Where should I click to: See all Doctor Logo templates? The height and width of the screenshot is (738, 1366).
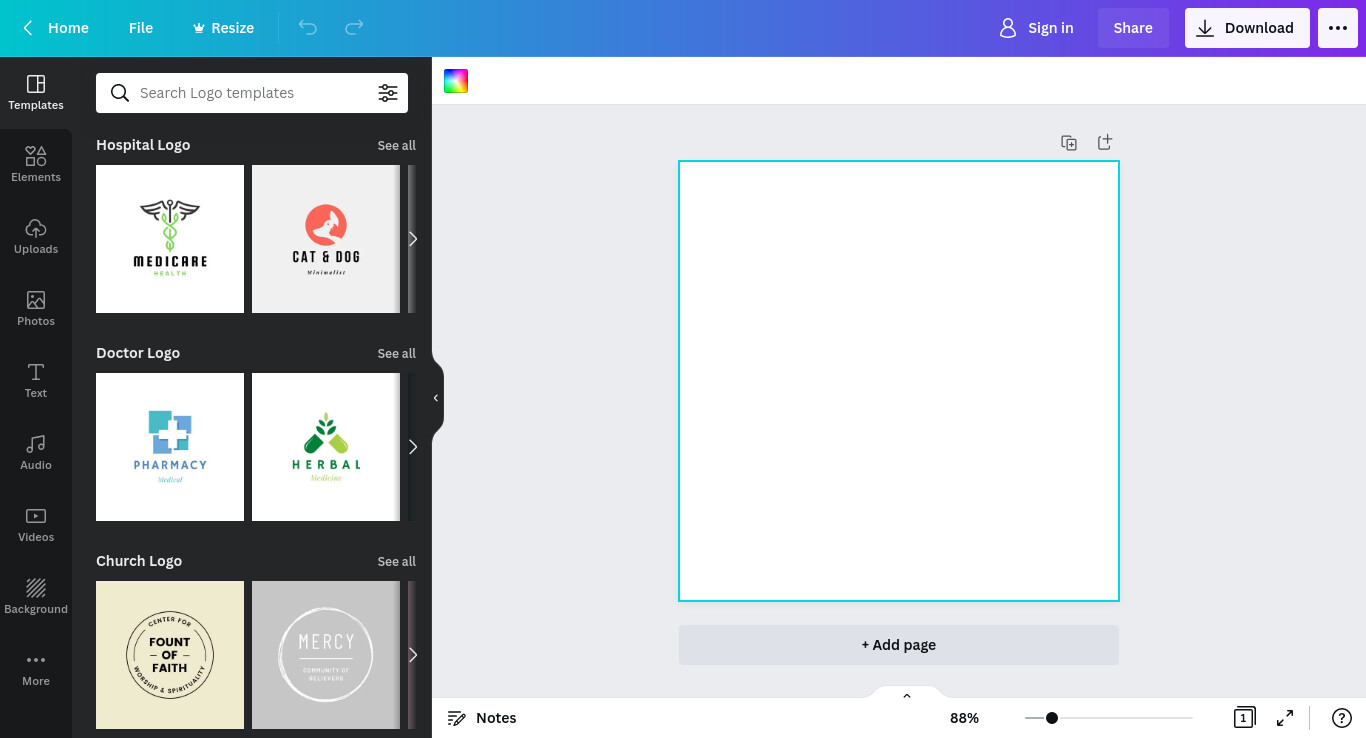(397, 354)
